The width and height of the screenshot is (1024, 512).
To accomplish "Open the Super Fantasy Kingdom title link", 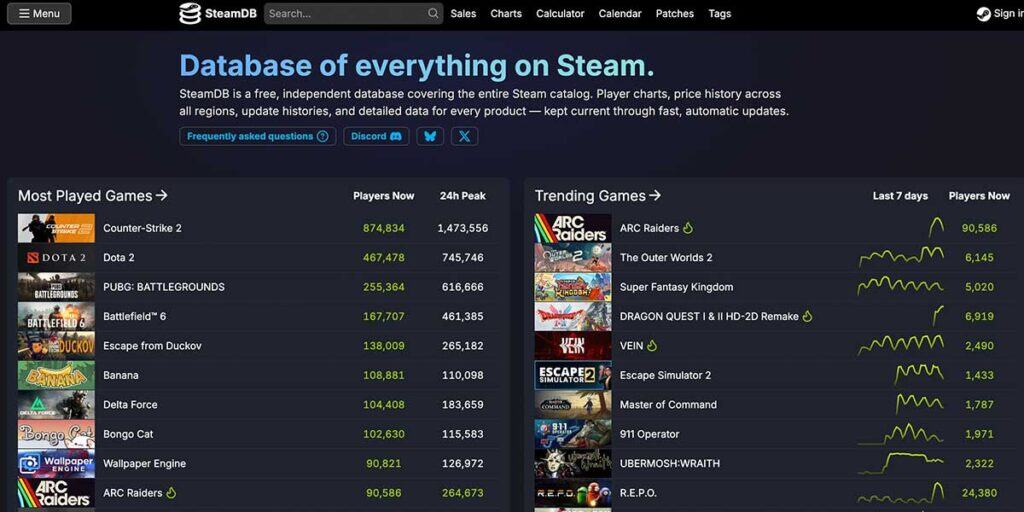I will pyautogui.click(x=677, y=287).
